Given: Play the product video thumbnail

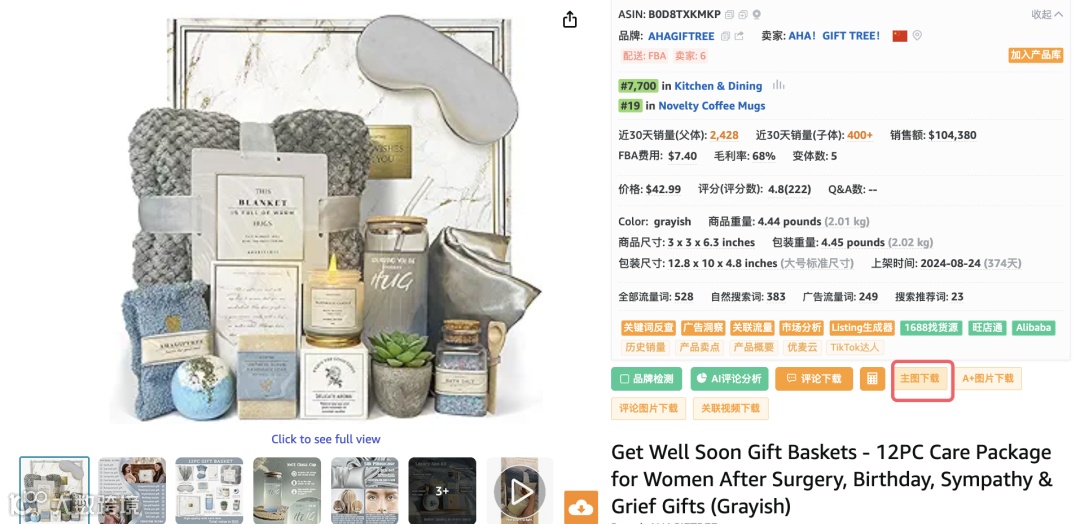Looking at the screenshot, I should click(x=520, y=490).
